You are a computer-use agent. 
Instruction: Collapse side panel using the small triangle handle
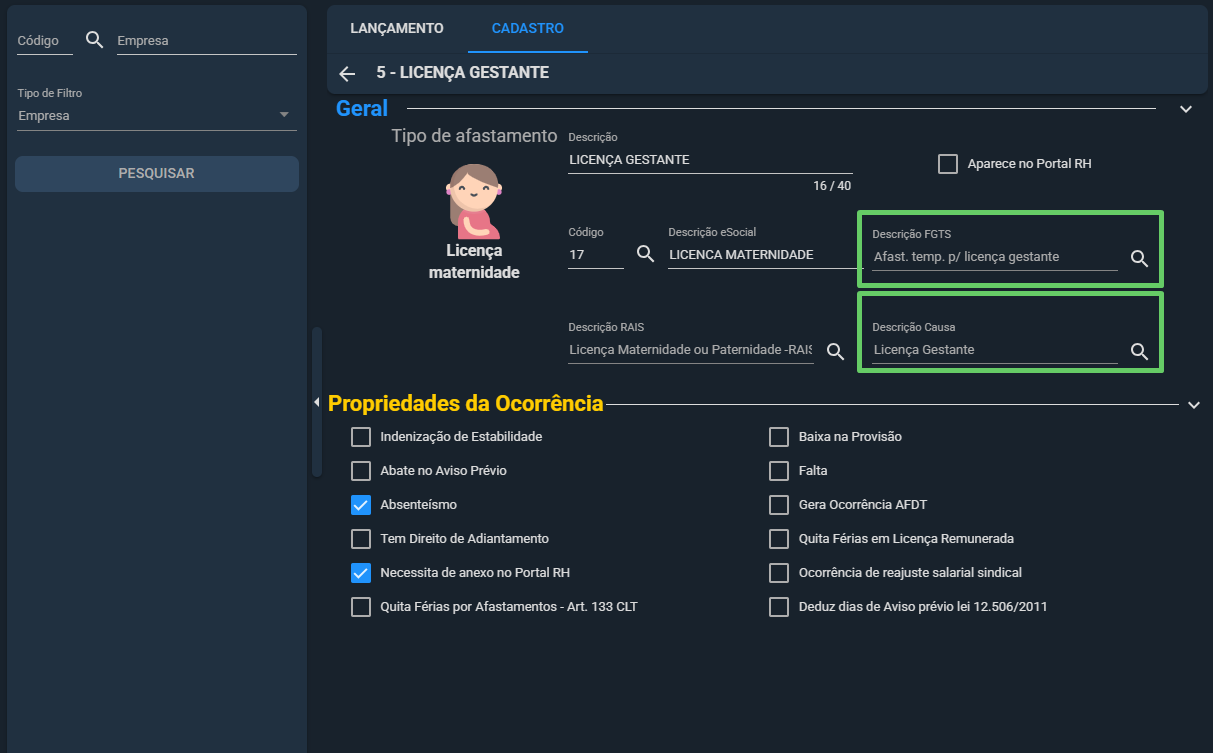point(316,402)
